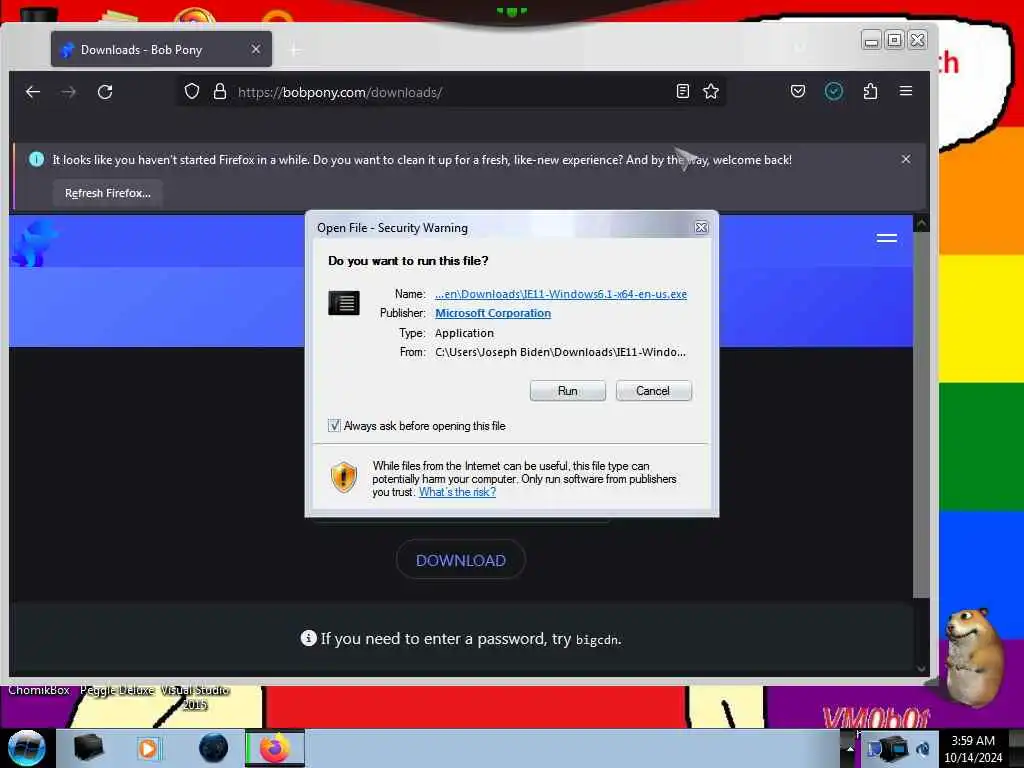This screenshot has height=768, width=1024.
Task: Open Peggle Deluxe desktop shortcut
Action: [x=118, y=690]
